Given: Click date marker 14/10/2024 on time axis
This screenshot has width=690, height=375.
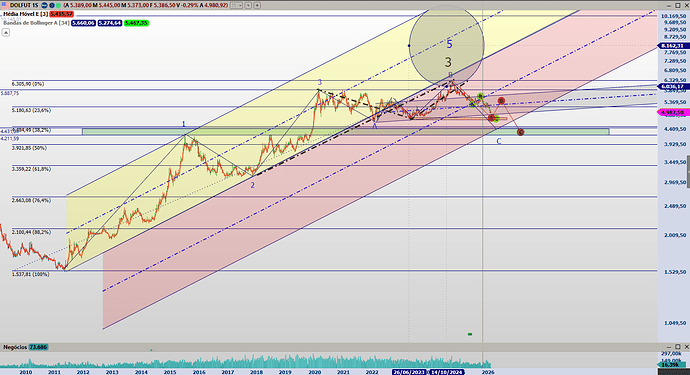Looking at the screenshot, I should pyautogui.click(x=447, y=372).
